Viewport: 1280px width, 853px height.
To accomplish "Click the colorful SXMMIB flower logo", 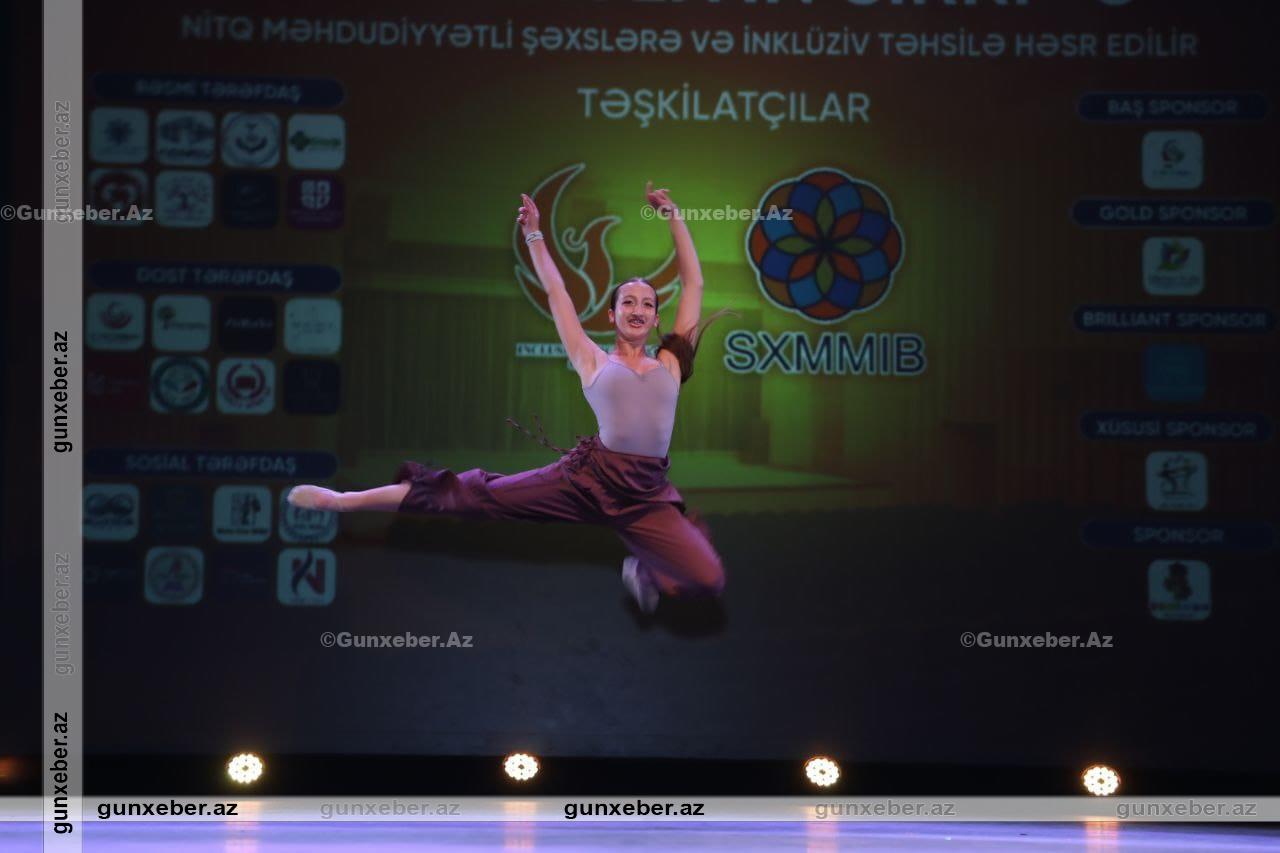I will coord(824,244).
